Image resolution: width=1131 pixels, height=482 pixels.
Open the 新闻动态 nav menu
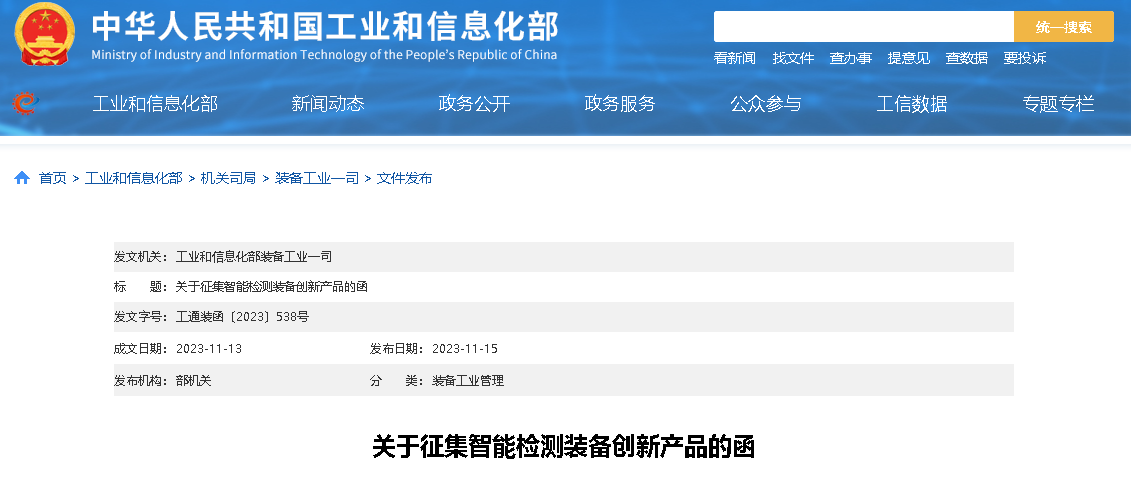(x=327, y=104)
